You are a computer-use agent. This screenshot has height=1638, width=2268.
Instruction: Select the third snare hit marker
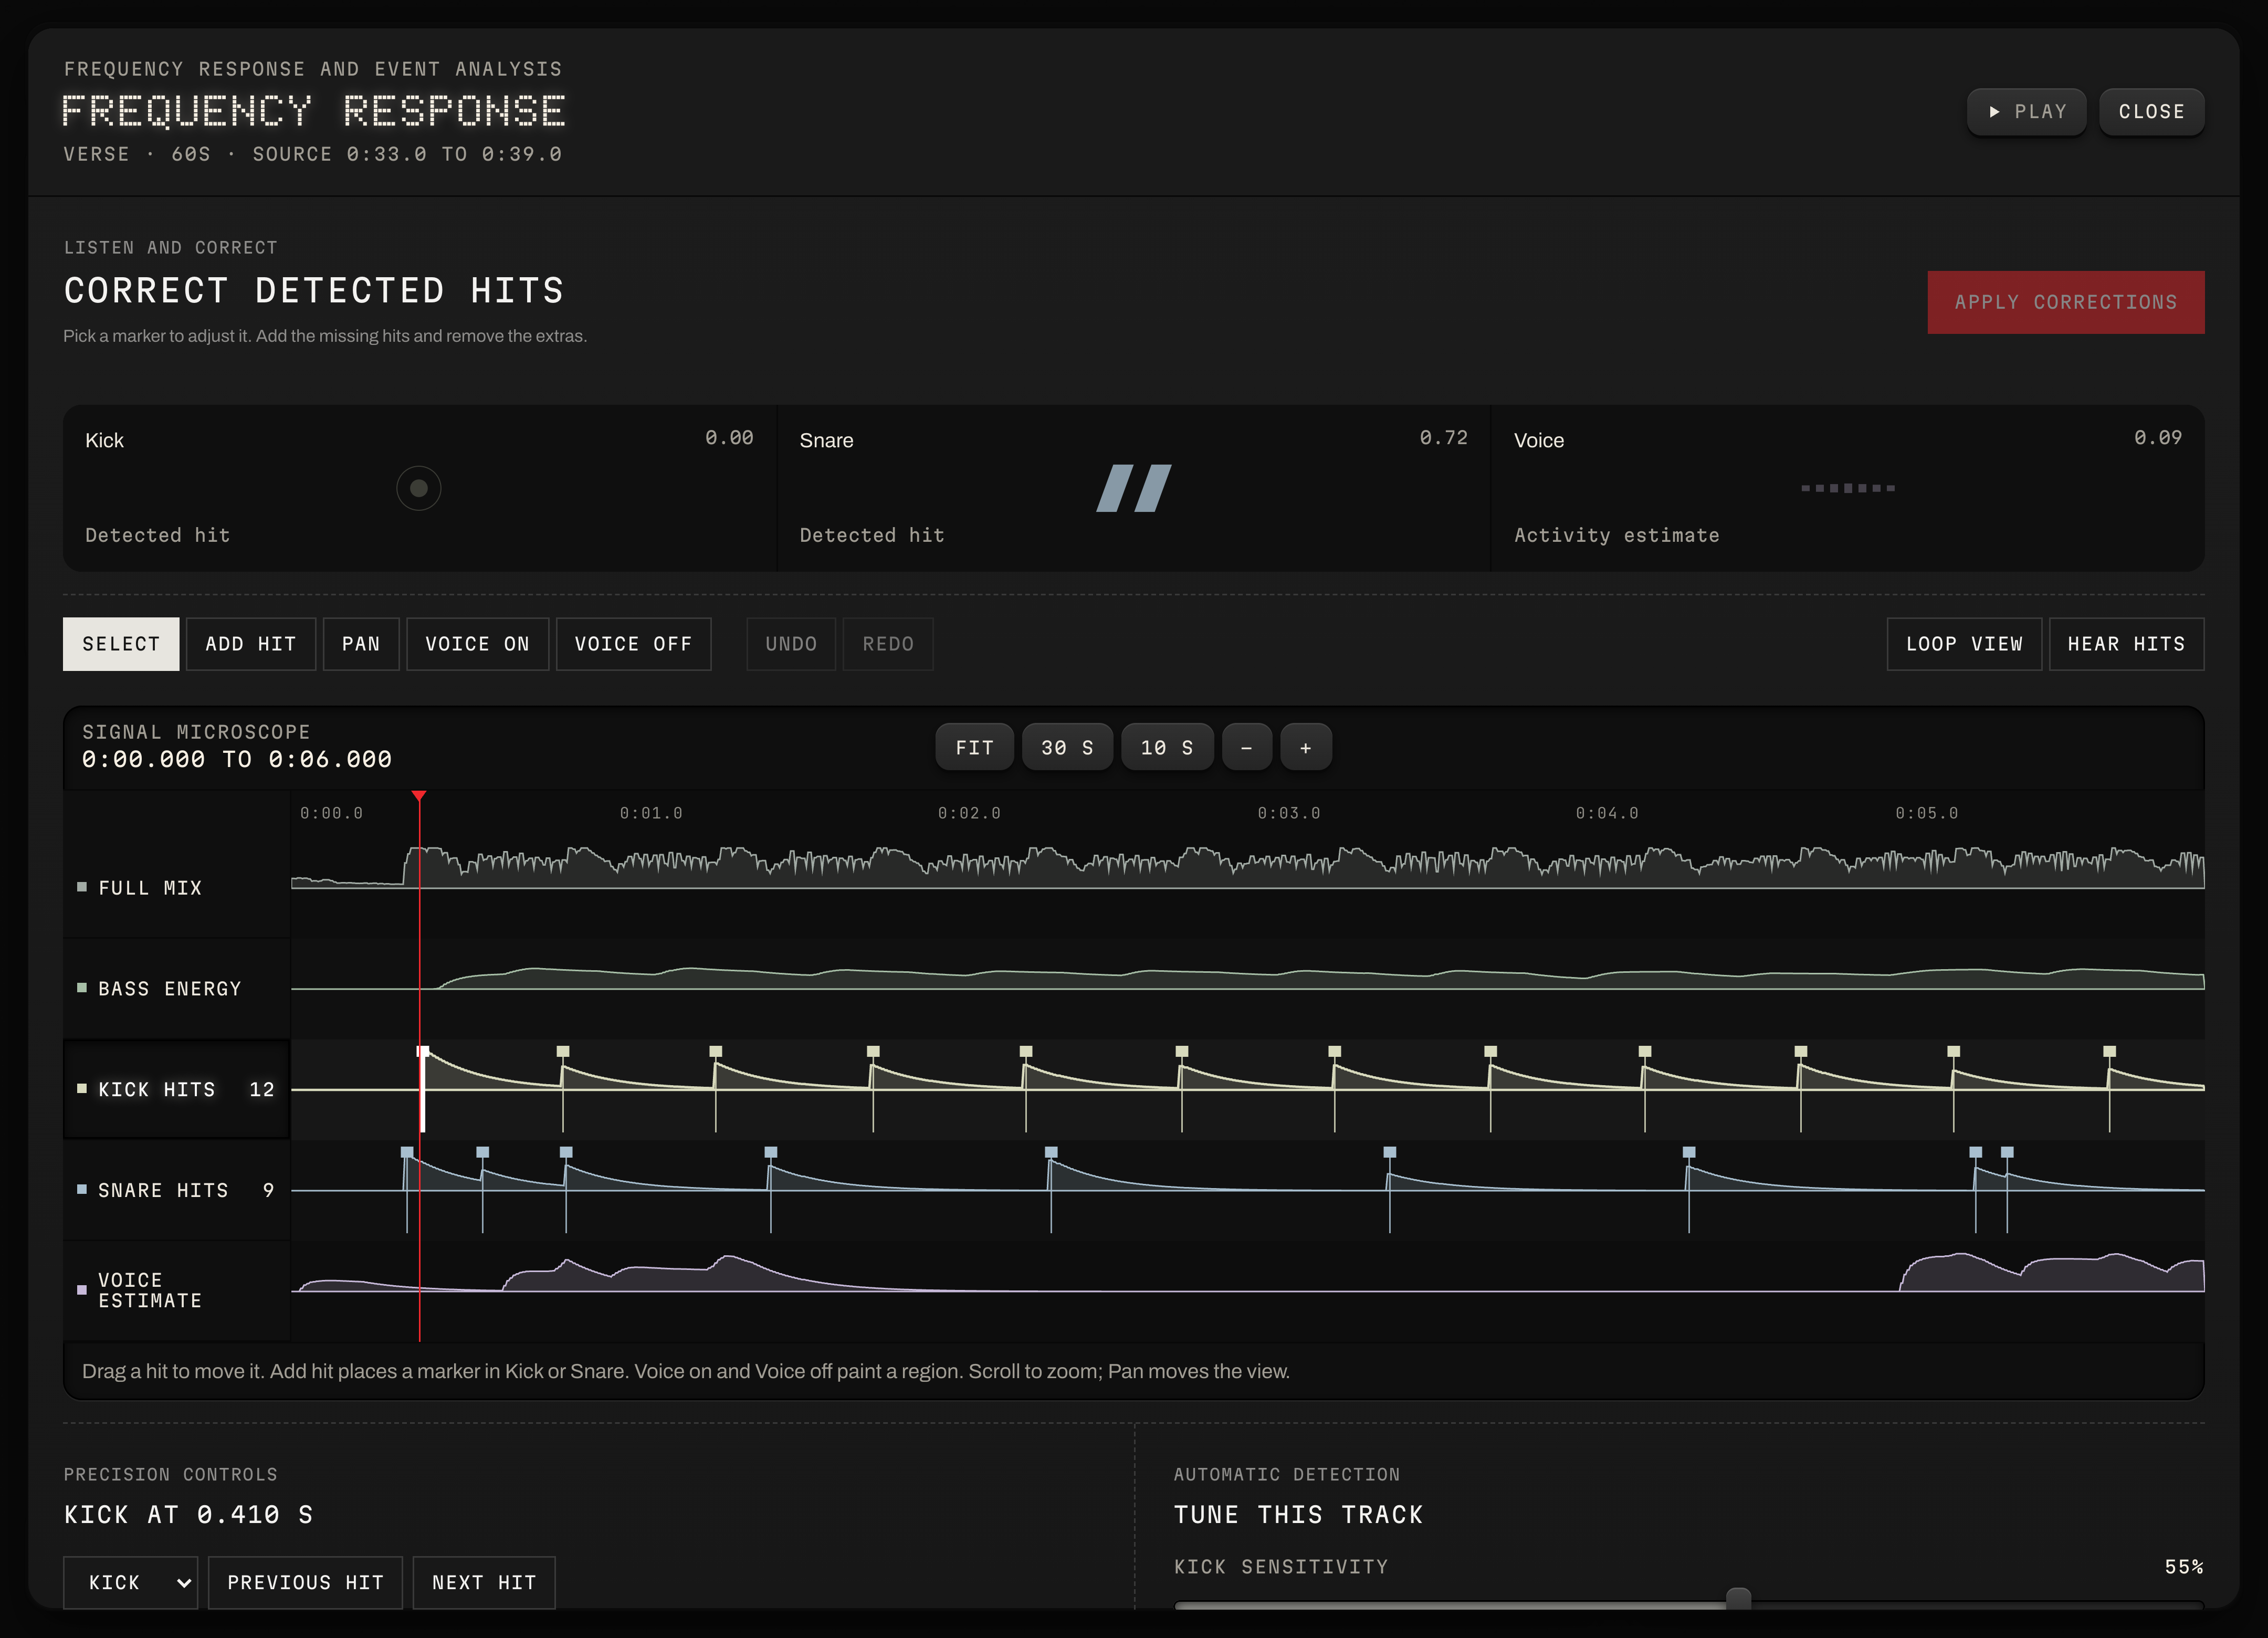coord(566,1153)
